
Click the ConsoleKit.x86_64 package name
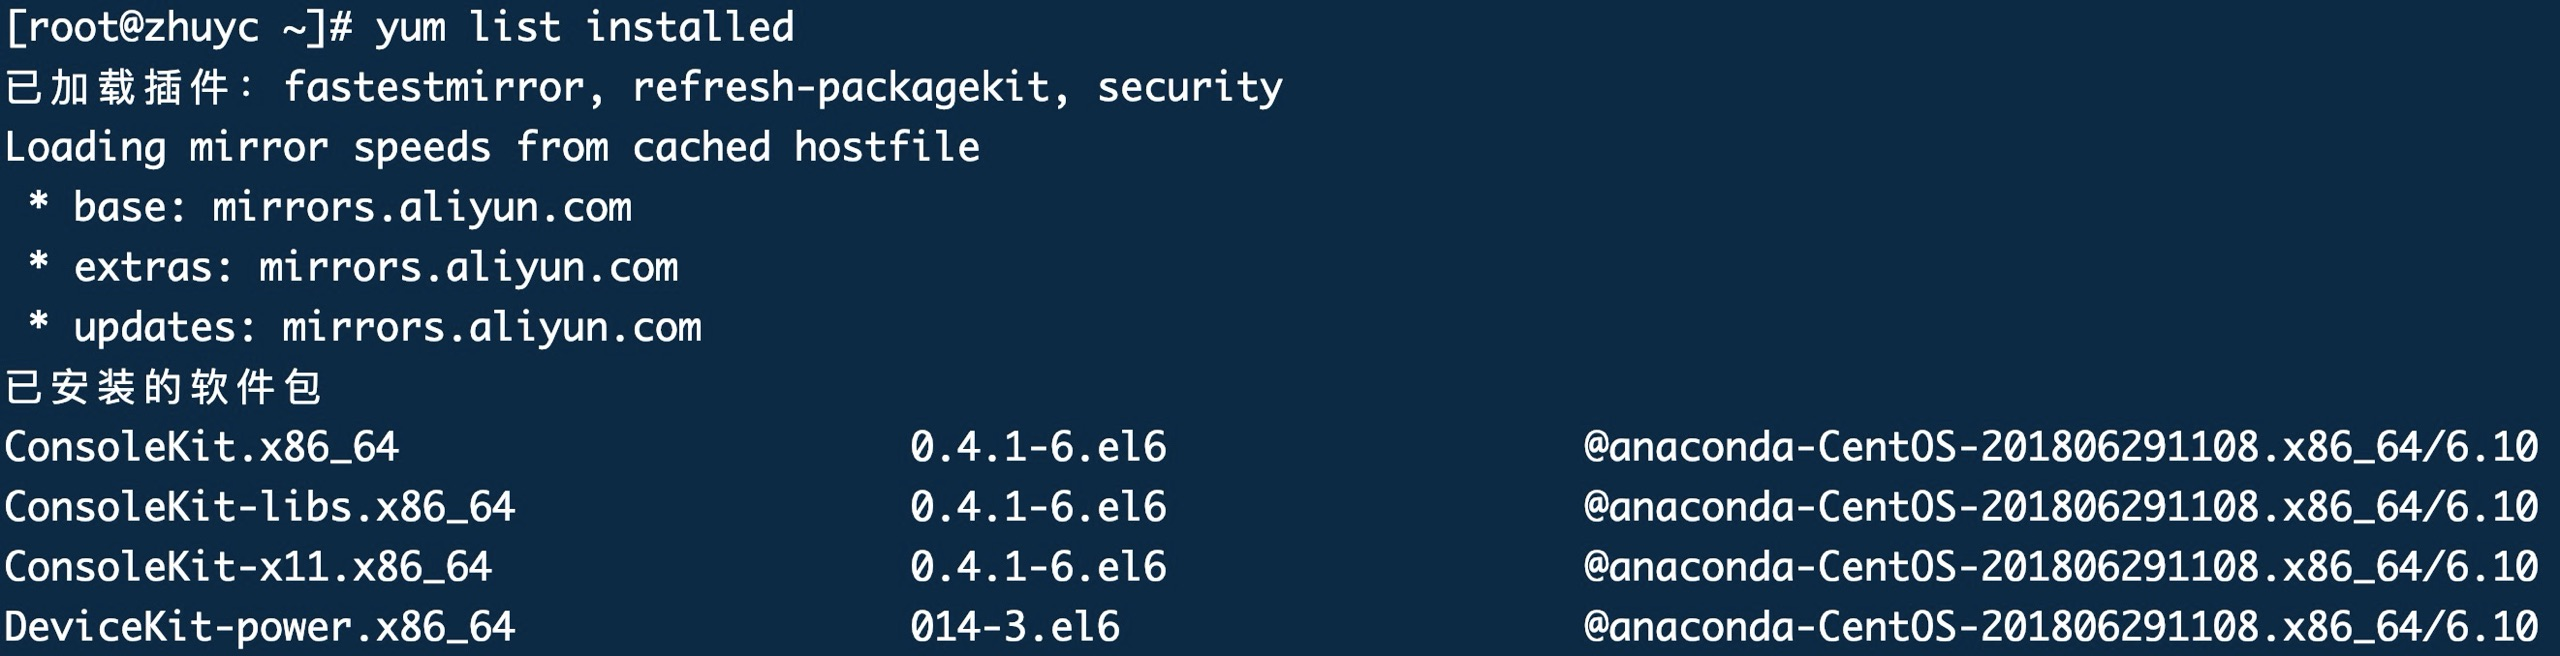tap(201, 447)
